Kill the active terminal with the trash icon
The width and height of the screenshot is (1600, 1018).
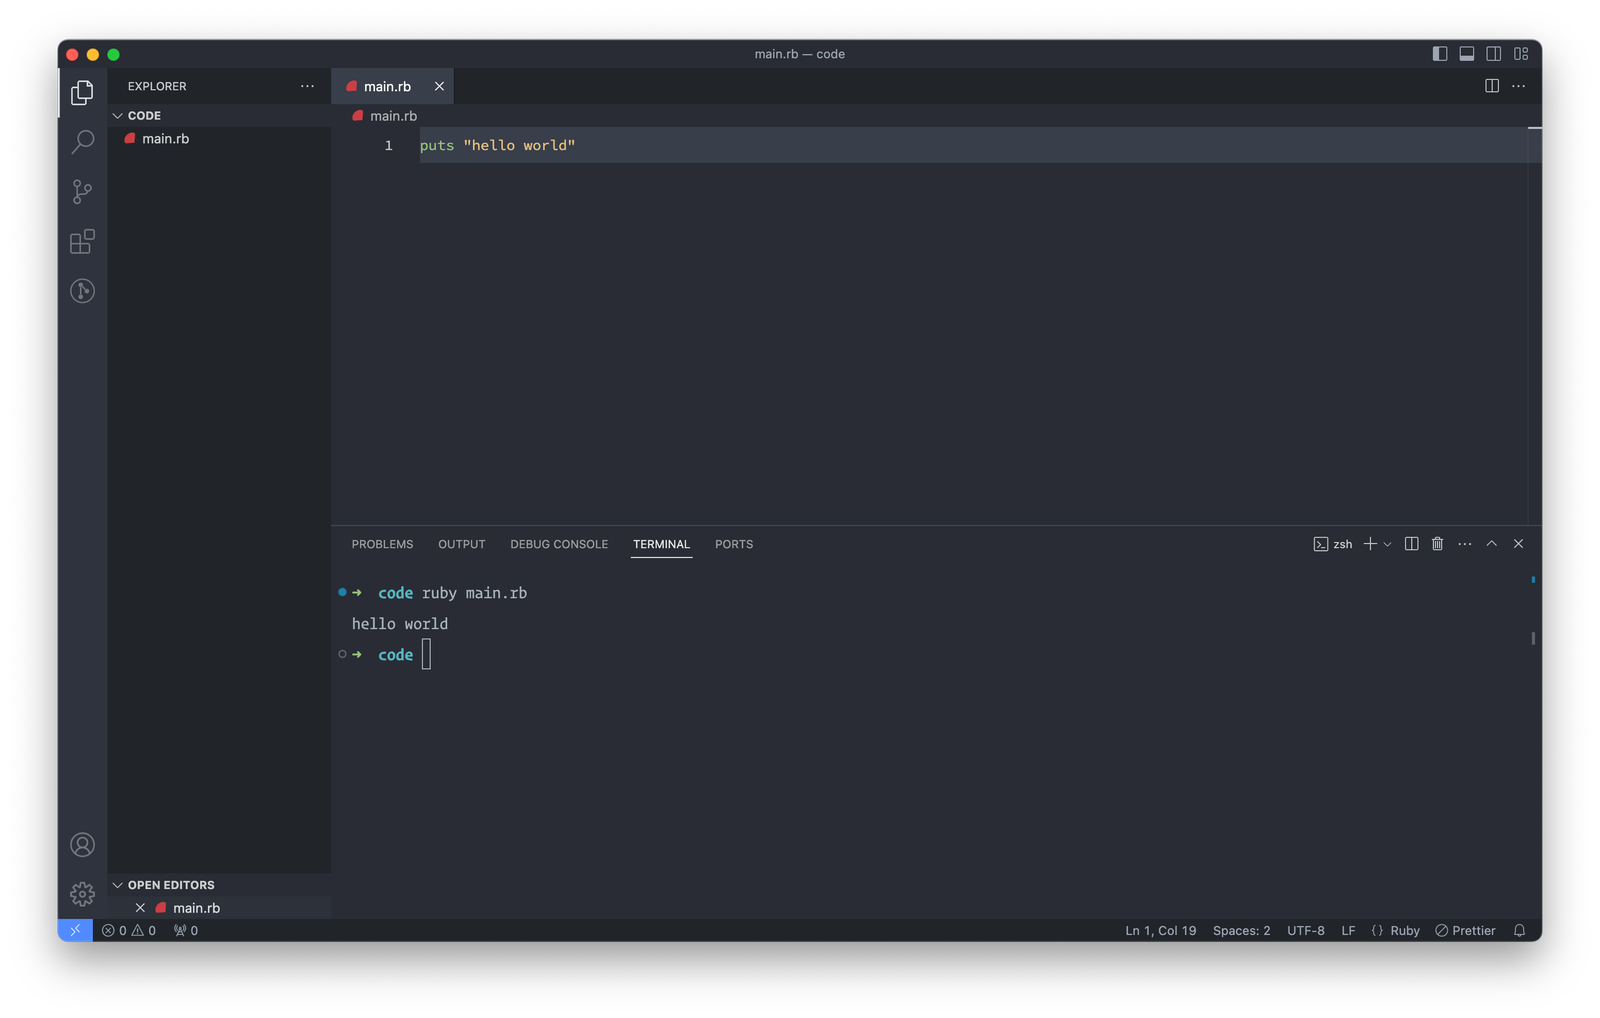tap(1438, 544)
